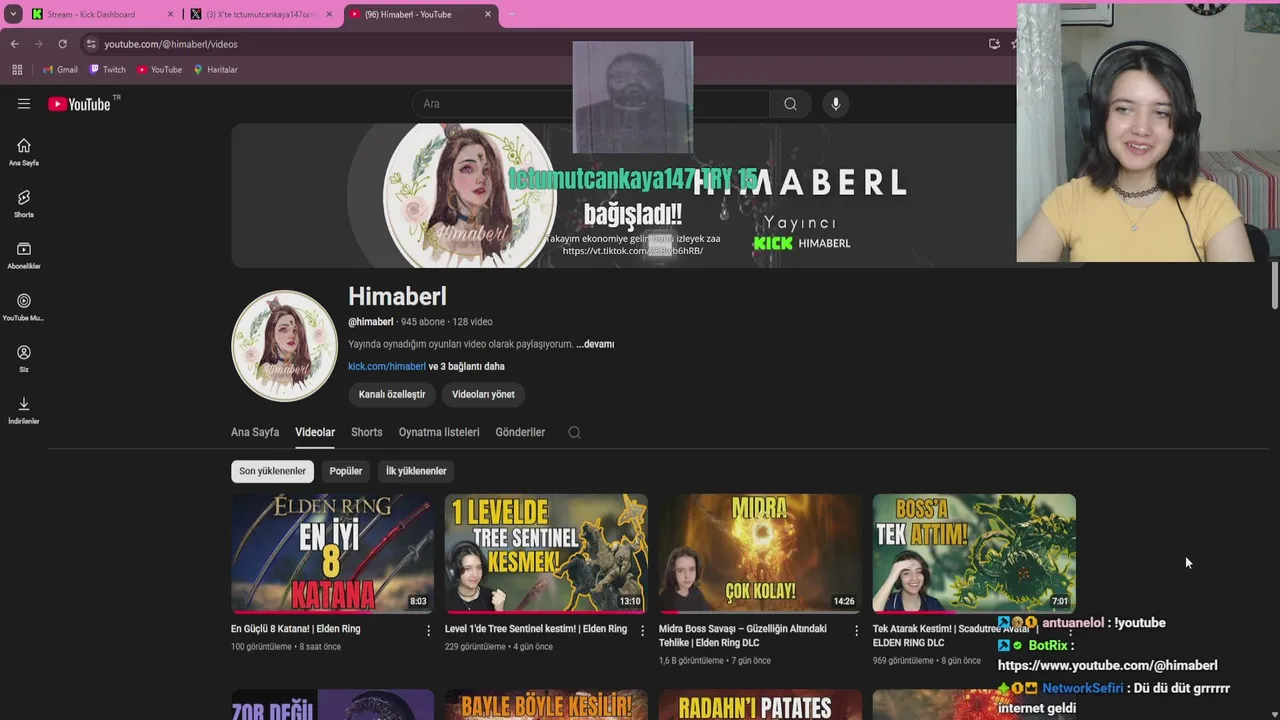
Task: Select the İlk yüklenenler filter chip
Action: [416, 471]
